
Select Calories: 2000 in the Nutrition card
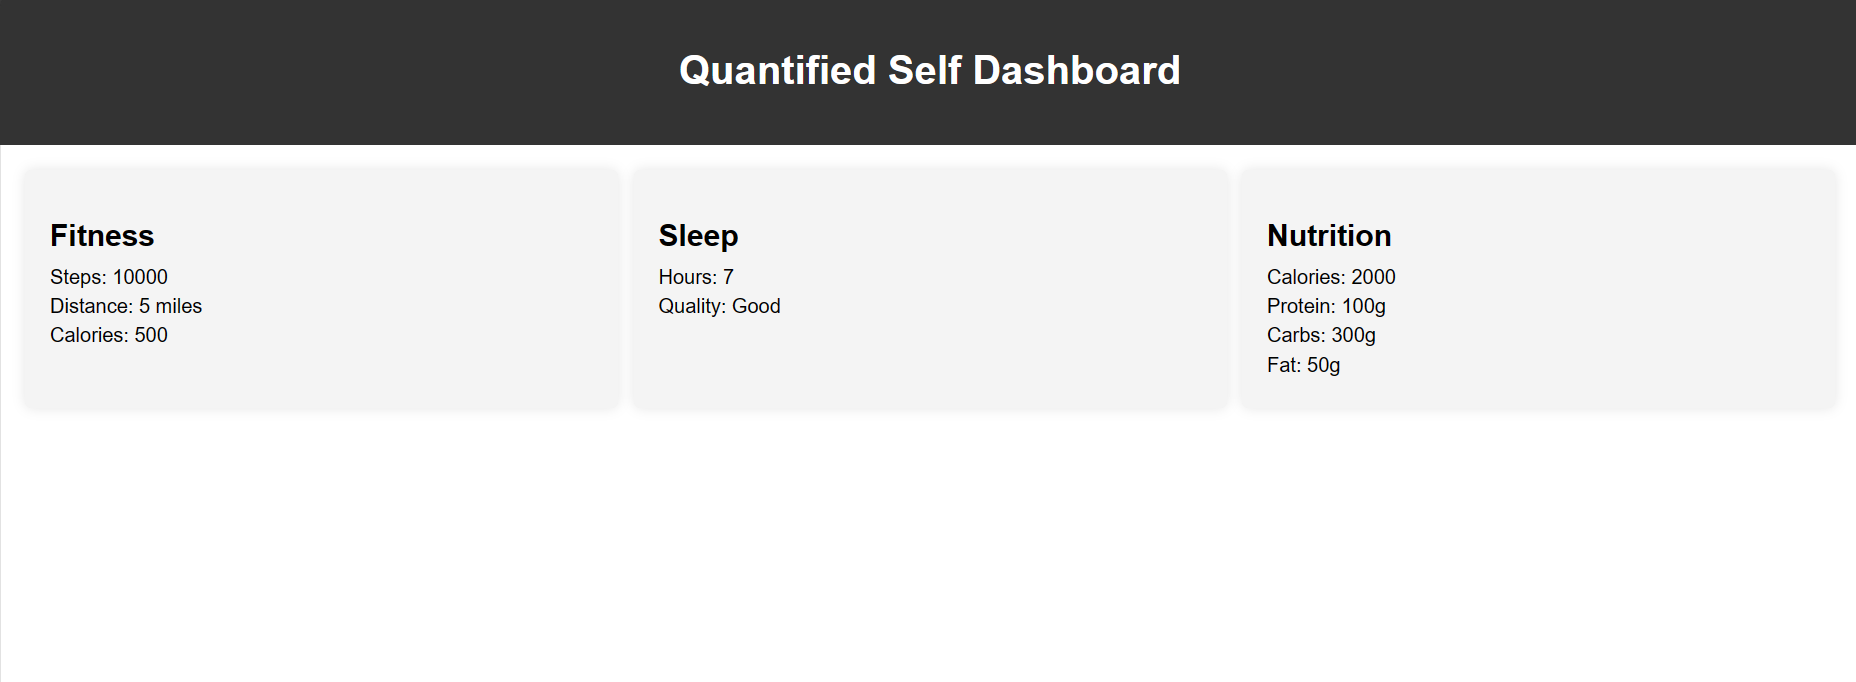point(1331,277)
